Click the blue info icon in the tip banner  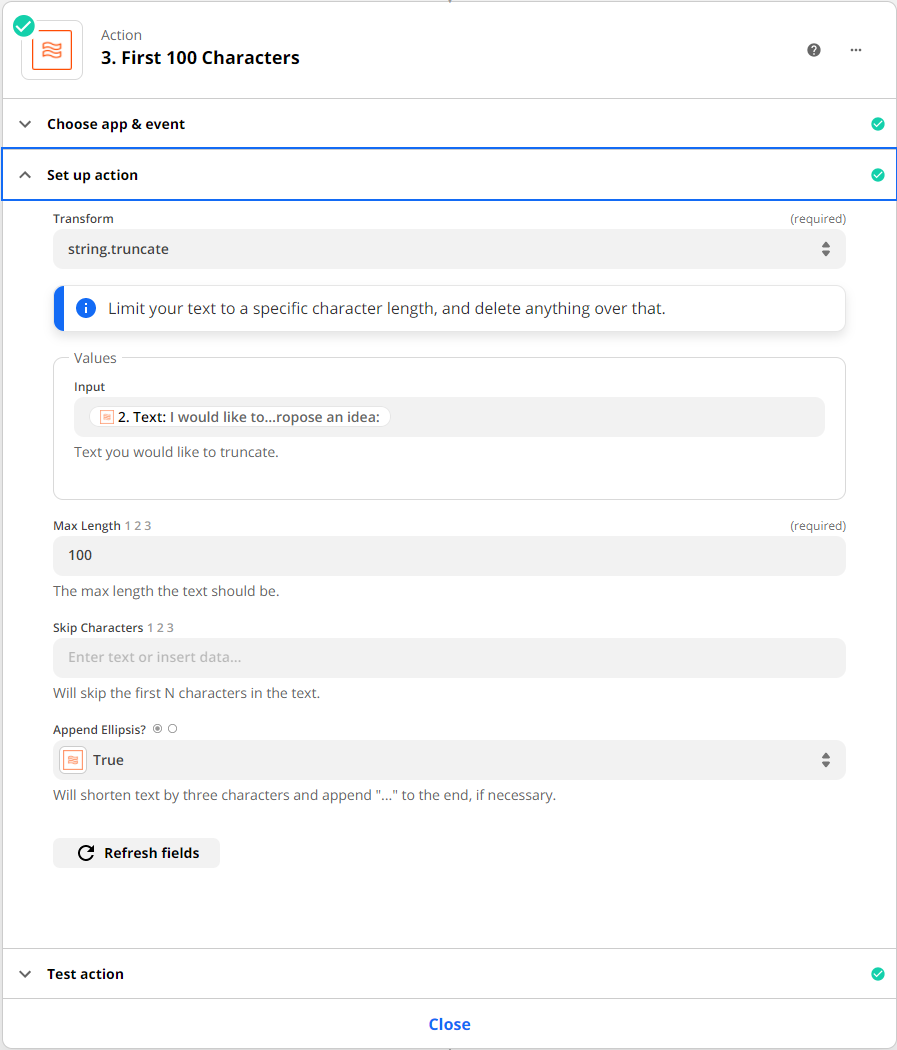pos(86,308)
